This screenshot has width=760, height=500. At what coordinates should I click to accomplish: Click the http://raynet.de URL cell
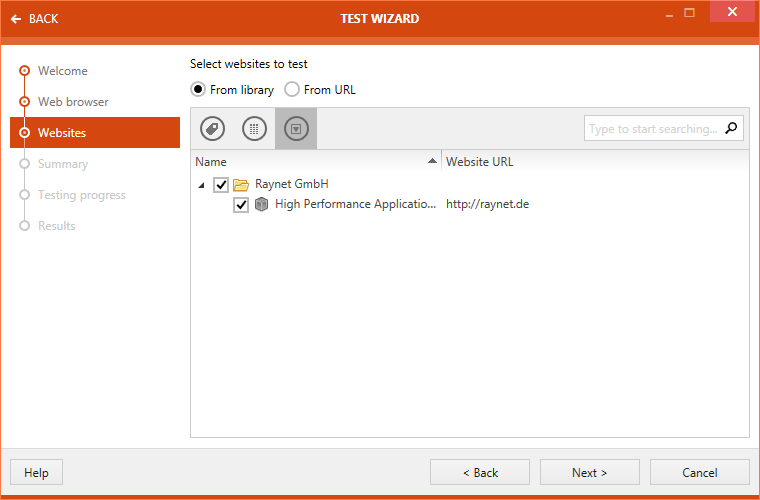click(x=488, y=204)
